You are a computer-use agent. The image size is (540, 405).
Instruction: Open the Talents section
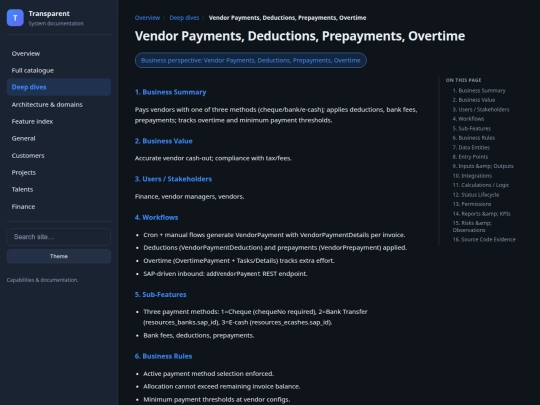[59, 189]
